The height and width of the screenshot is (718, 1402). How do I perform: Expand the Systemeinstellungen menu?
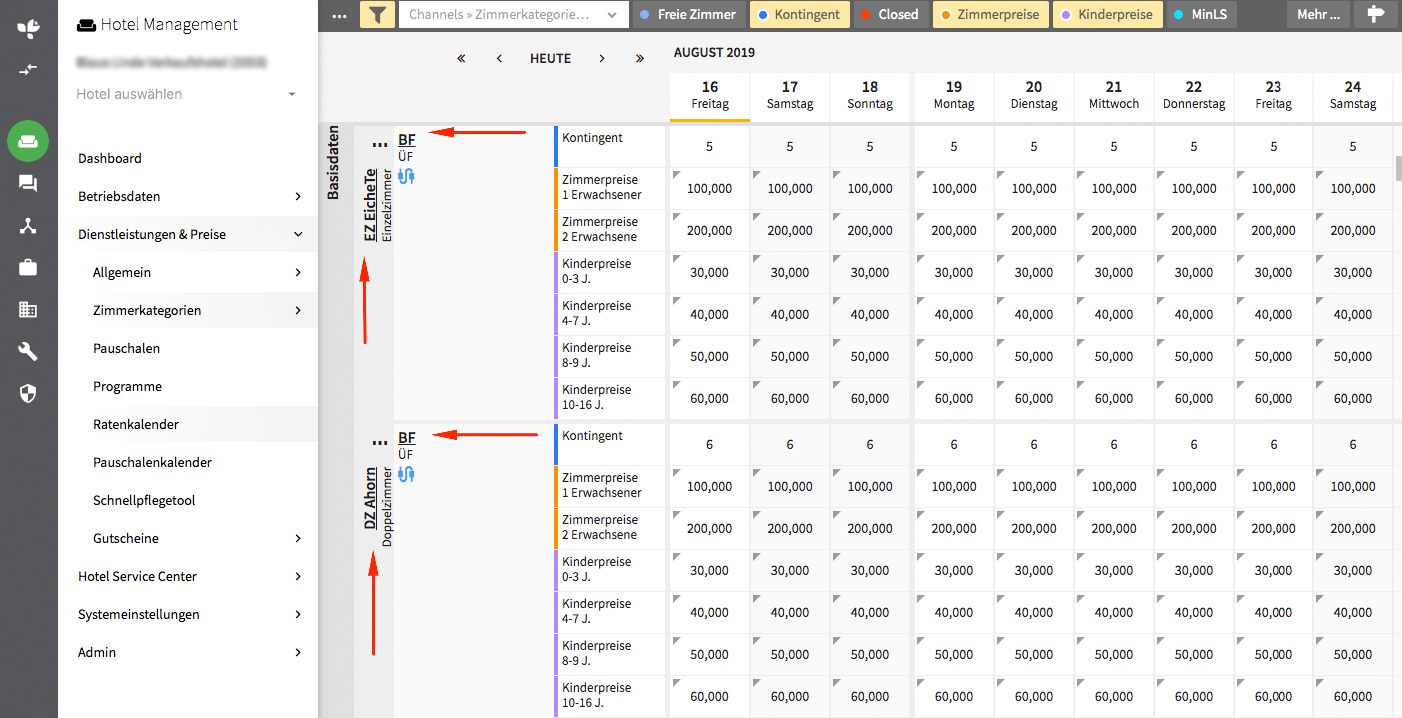click(x=188, y=614)
